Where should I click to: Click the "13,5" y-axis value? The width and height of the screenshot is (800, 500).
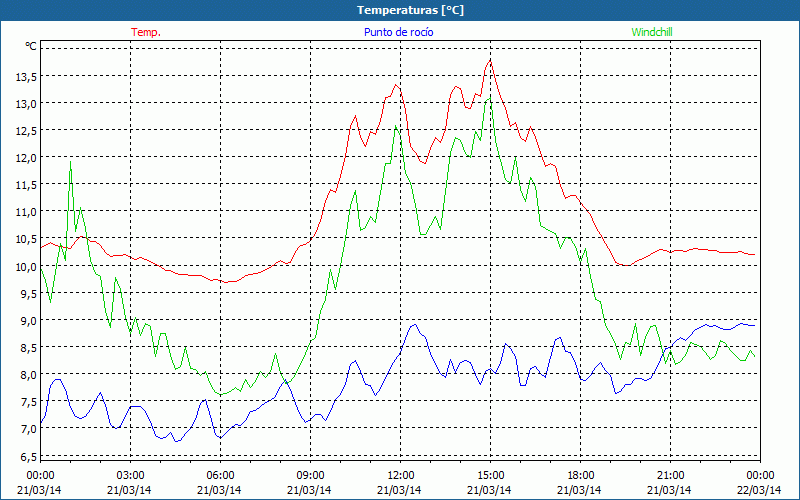[25, 77]
